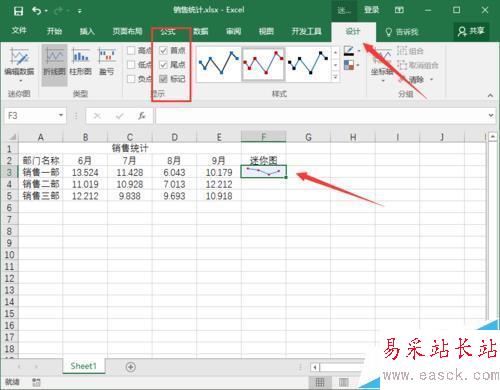Click the Save icon in quick access toolbar
500x390 pixels.
click(18, 11)
